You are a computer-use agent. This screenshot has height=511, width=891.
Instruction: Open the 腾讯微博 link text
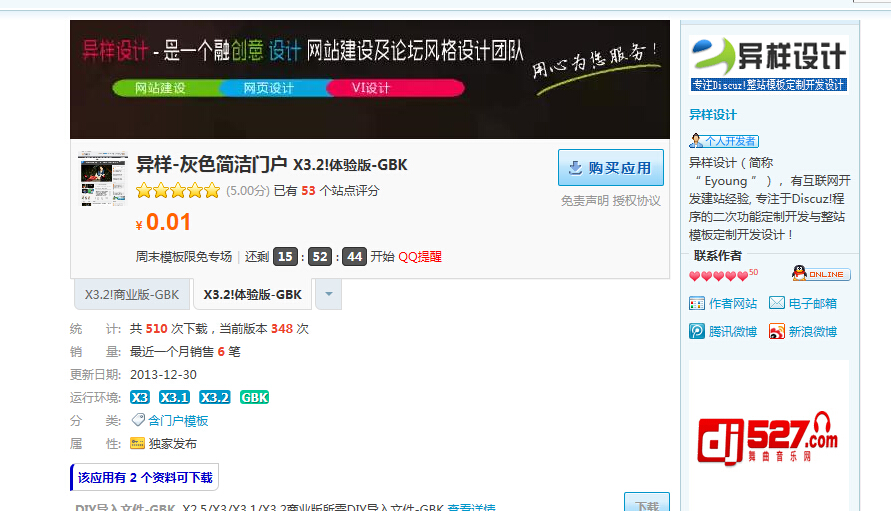pyautogui.click(x=733, y=331)
